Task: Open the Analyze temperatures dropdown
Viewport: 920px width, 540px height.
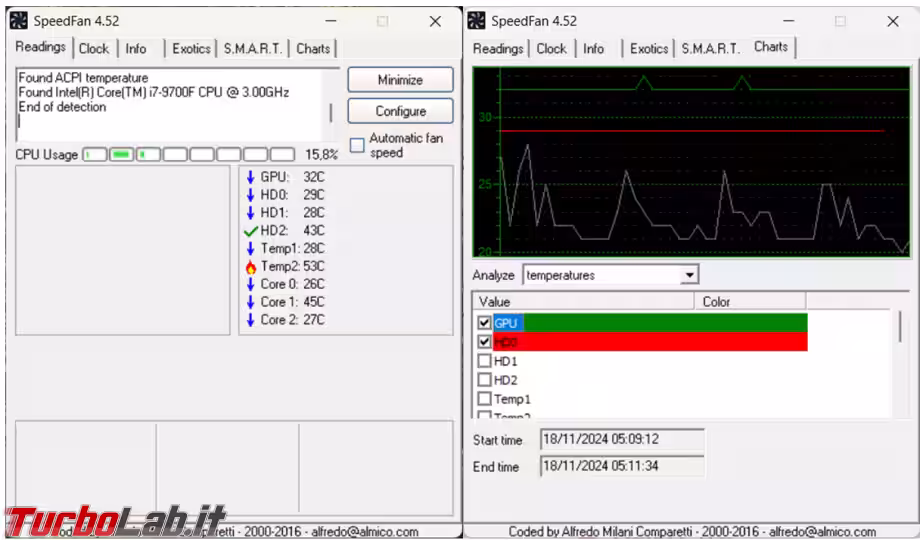Action: tap(690, 275)
